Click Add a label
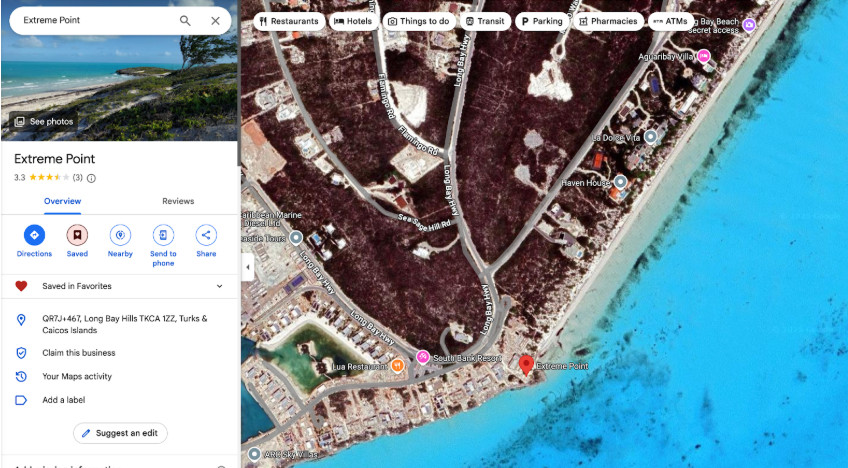The width and height of the screenshot is (848, 468). [64, 400]
